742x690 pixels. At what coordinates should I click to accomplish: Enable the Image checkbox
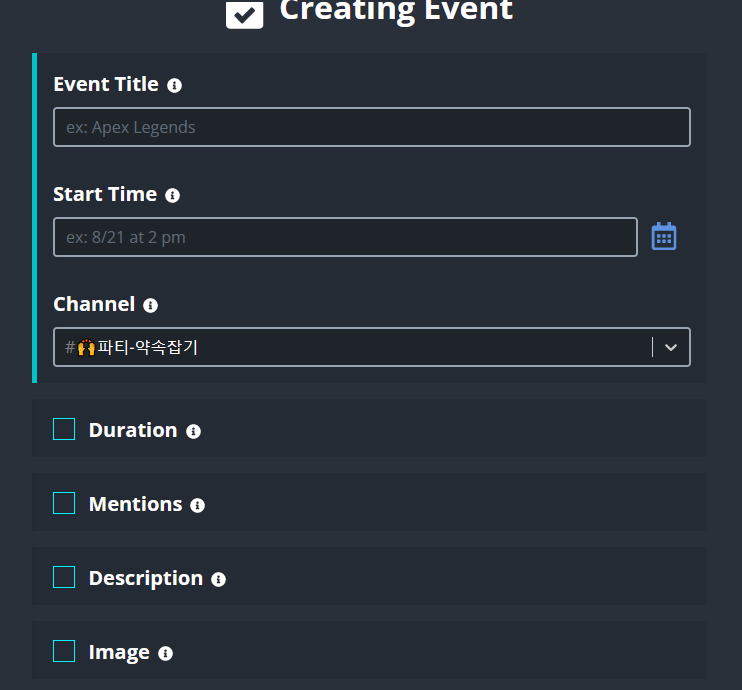64,651
